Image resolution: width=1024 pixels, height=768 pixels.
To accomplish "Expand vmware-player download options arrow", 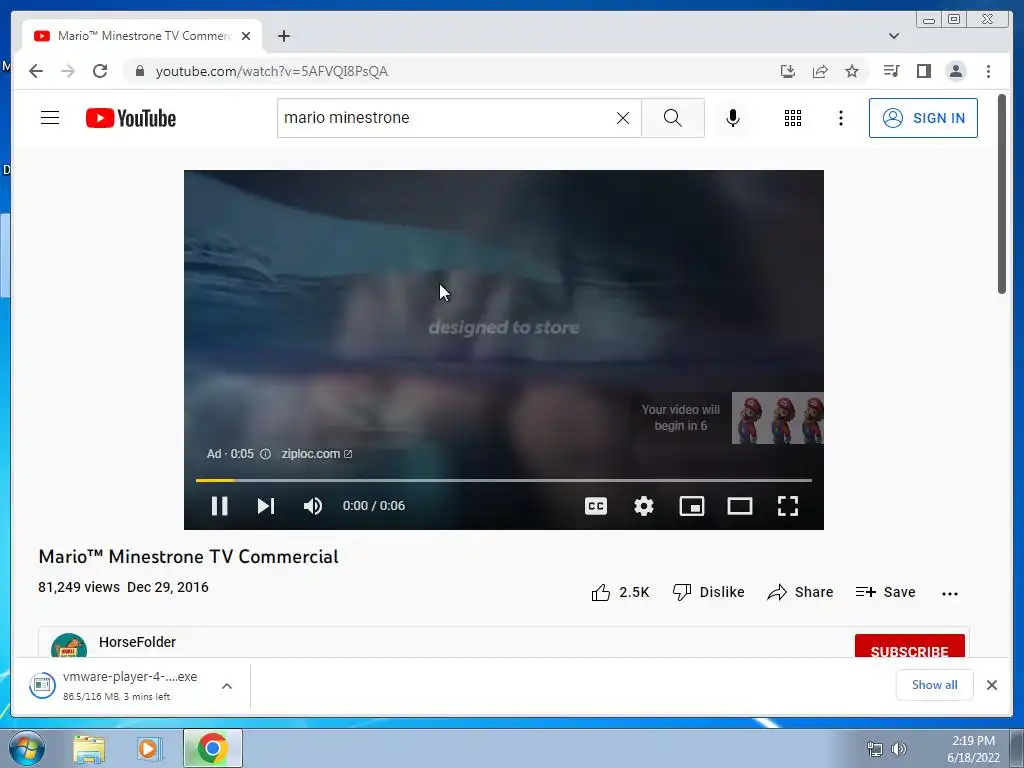I will (227, 686).
